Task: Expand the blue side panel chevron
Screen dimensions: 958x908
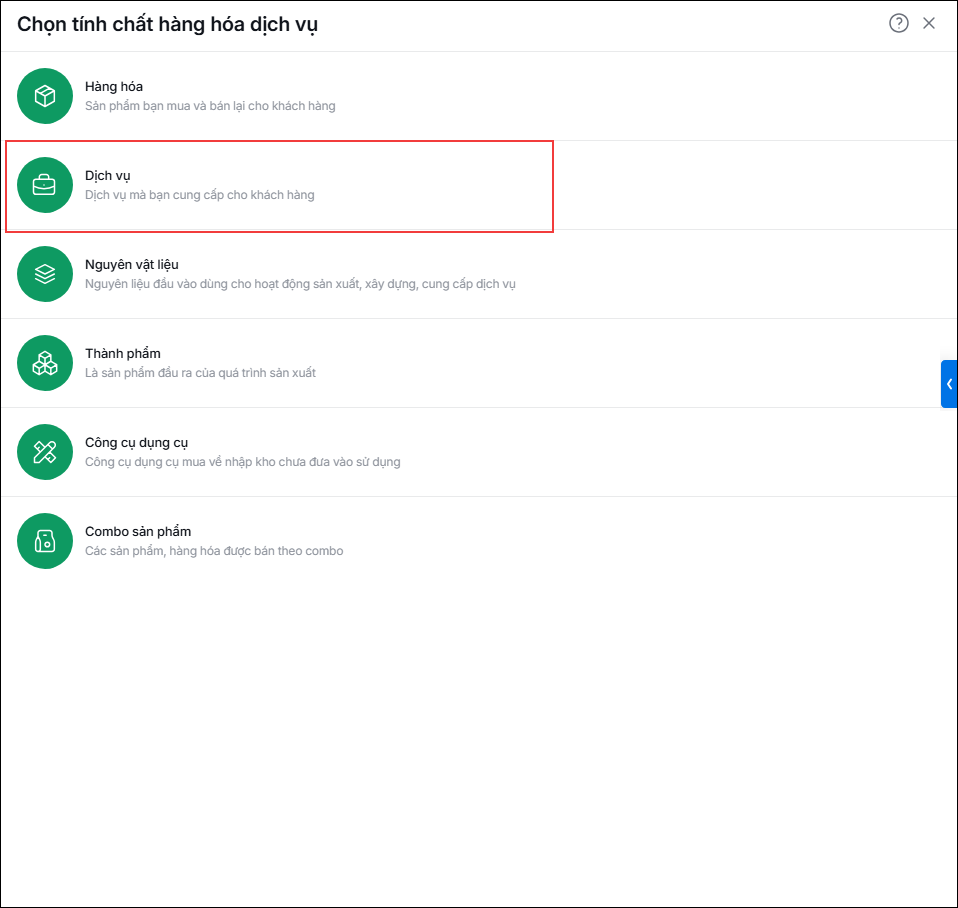Action: (x=949, y=384)
